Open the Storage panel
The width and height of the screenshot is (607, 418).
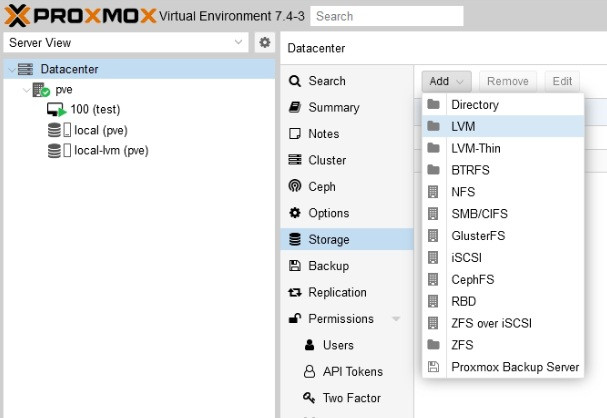pos(347,239)
